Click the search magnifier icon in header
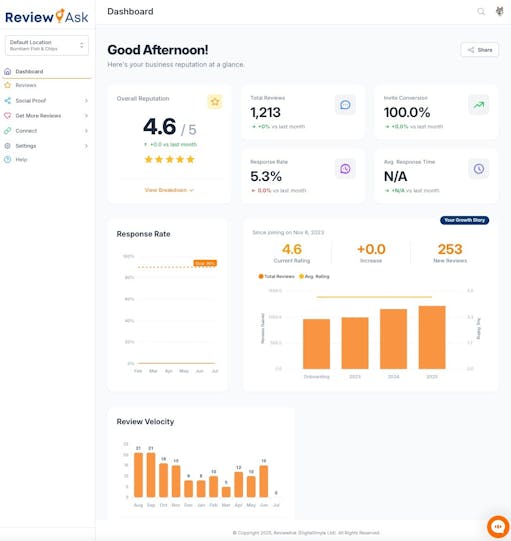The height and width of the screenshot is (541, 511). coord(481,12)
